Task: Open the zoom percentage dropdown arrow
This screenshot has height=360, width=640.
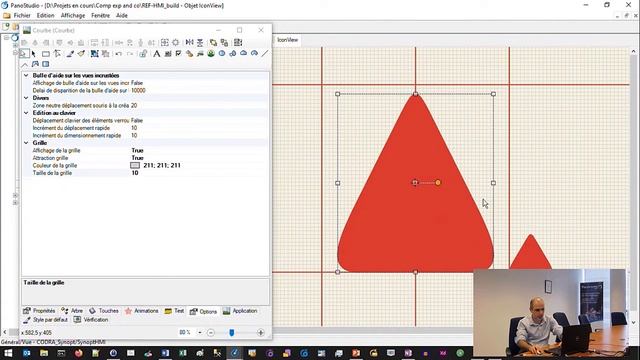Action: coord(200,333)
